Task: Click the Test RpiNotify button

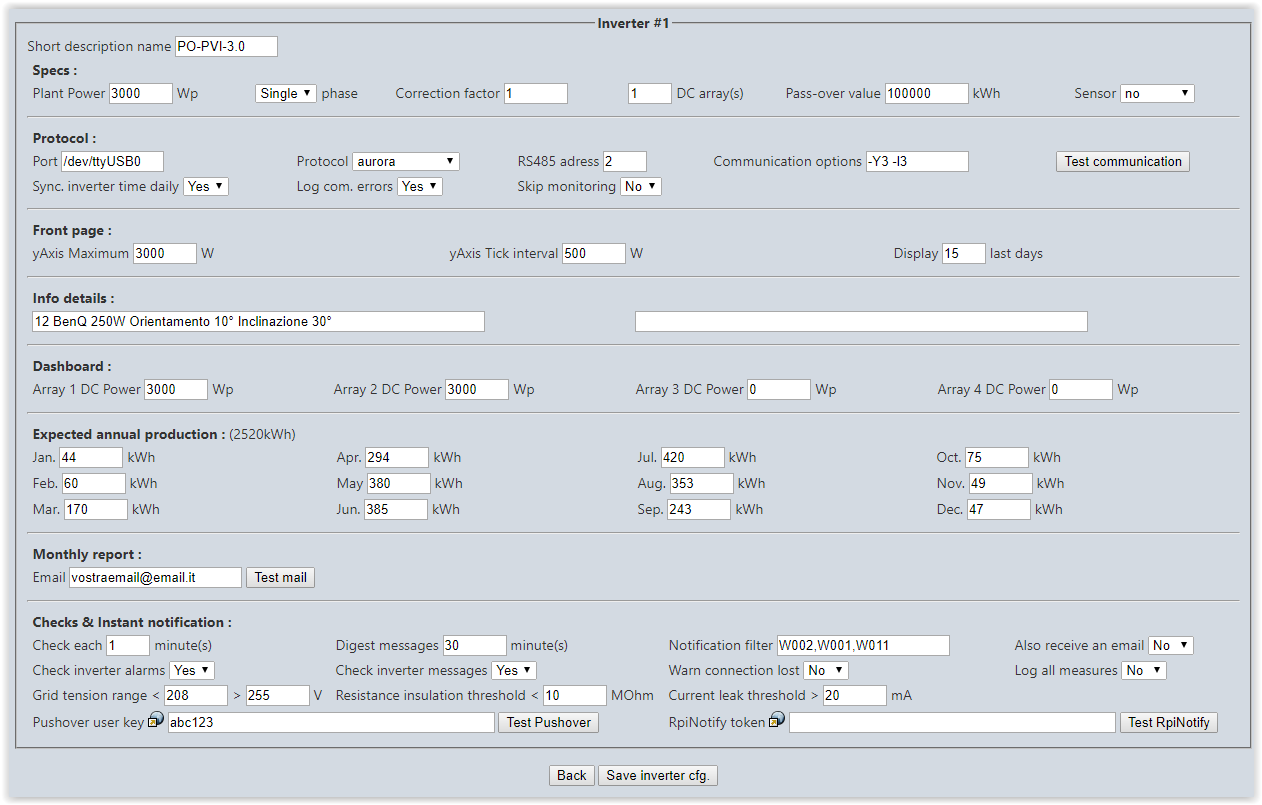Action: click(x=1169, y=722)
